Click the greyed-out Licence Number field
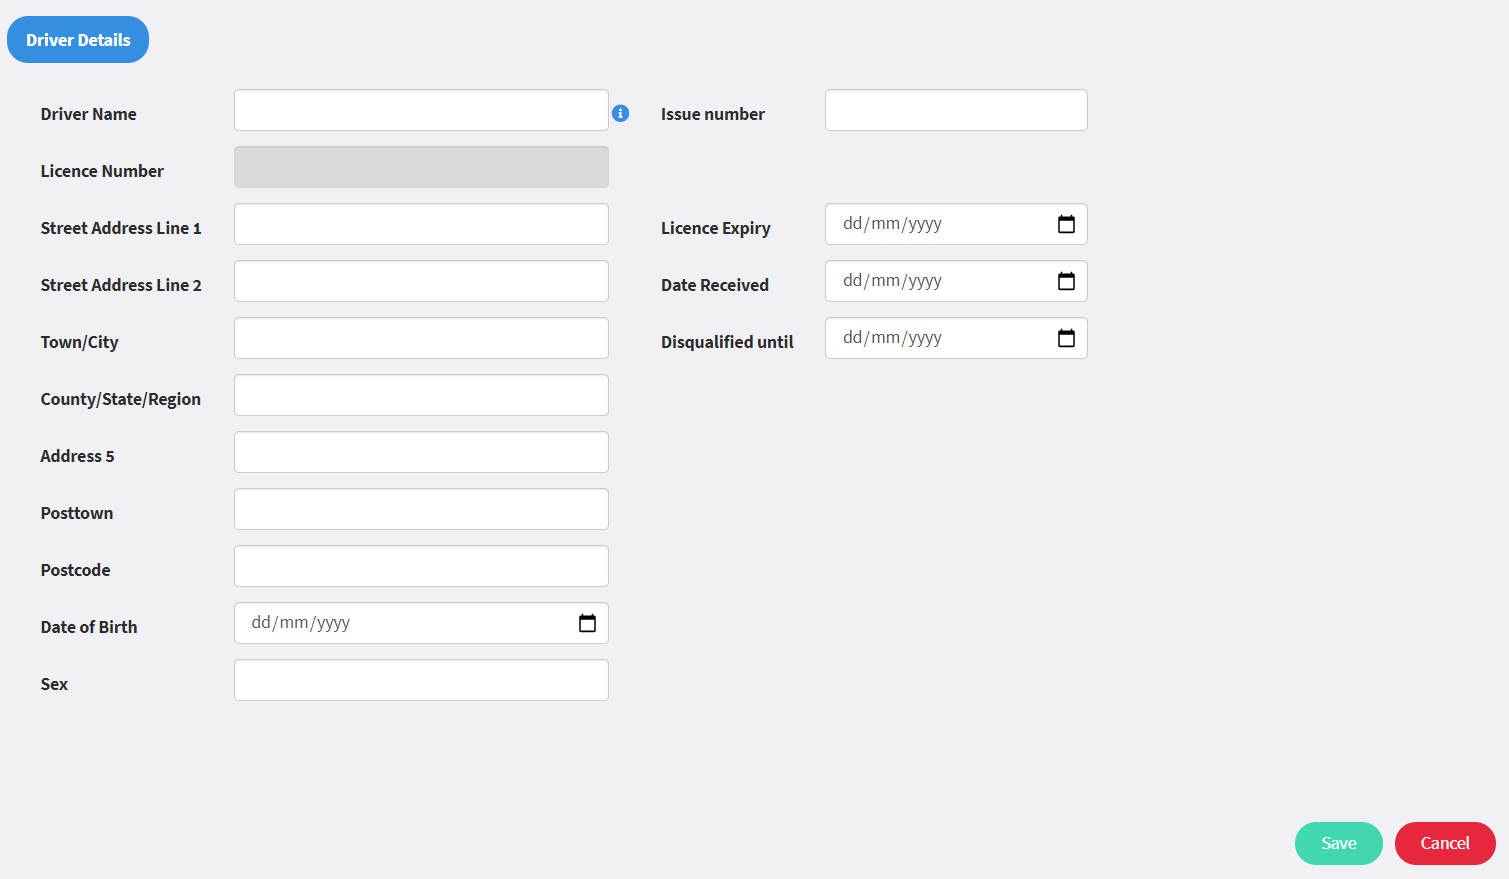Image resolution: width=1509 pixels, height=879 pixels. (x=421, y=167)
